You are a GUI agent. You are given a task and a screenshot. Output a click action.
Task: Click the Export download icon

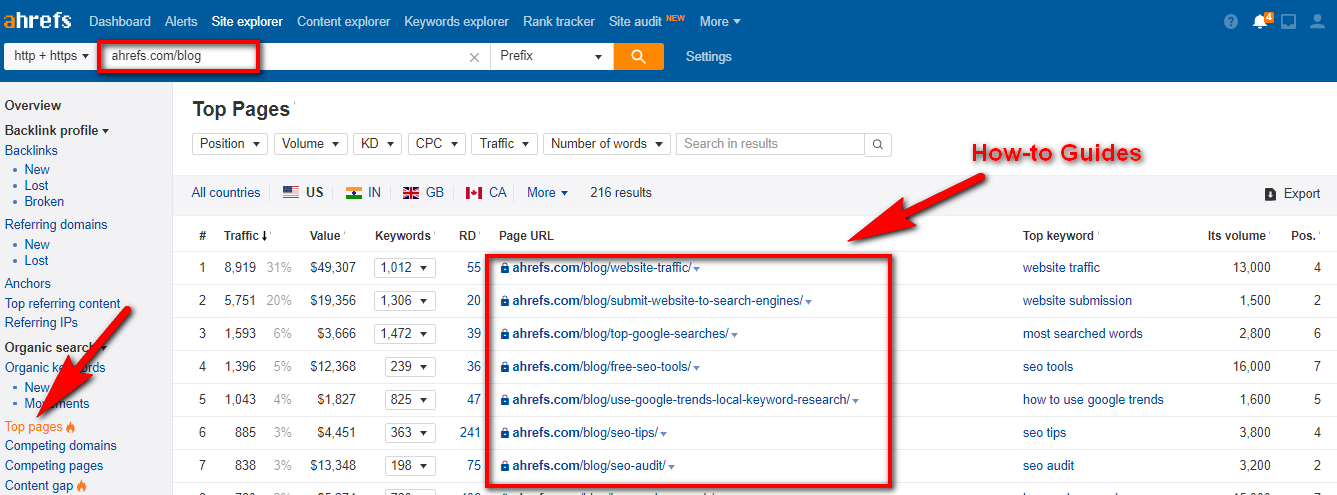pyautogui.click(x=1270, y=194)
